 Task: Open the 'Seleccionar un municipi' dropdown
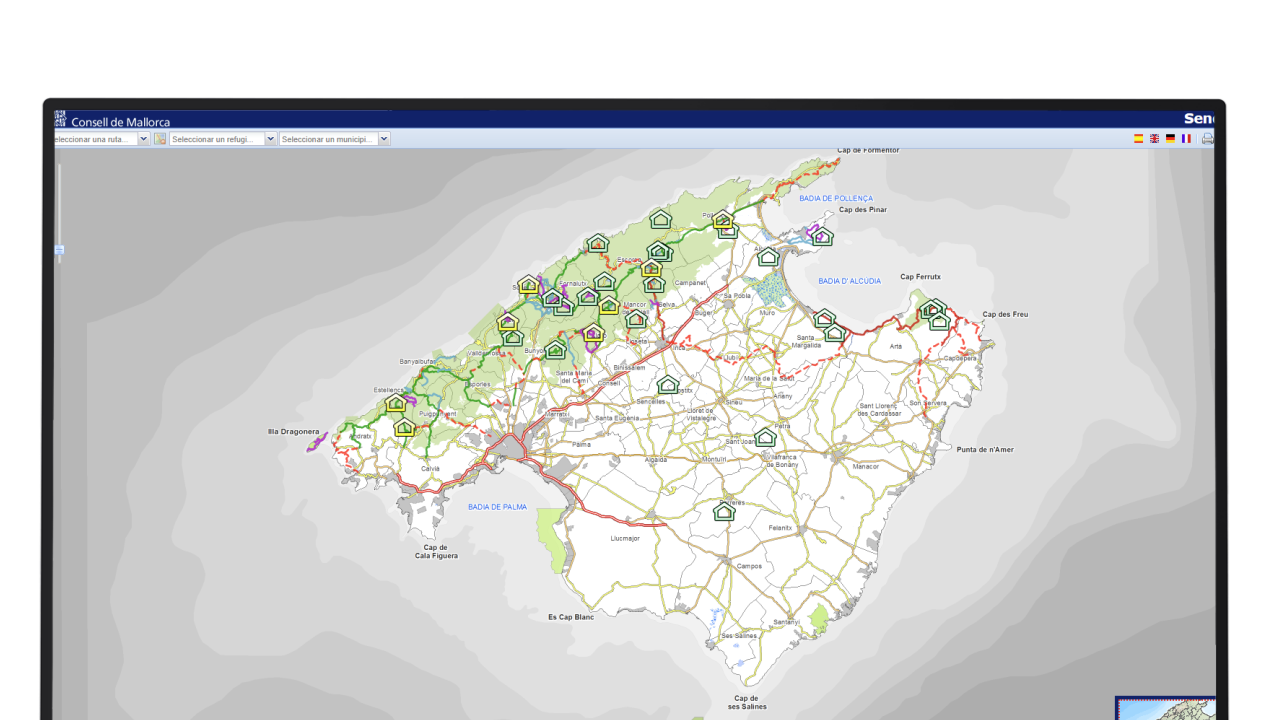[335, 139]
